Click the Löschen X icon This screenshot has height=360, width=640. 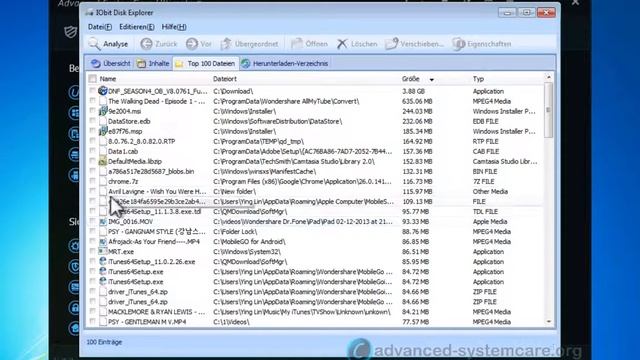pyautogui.click(x=342, y=44)
